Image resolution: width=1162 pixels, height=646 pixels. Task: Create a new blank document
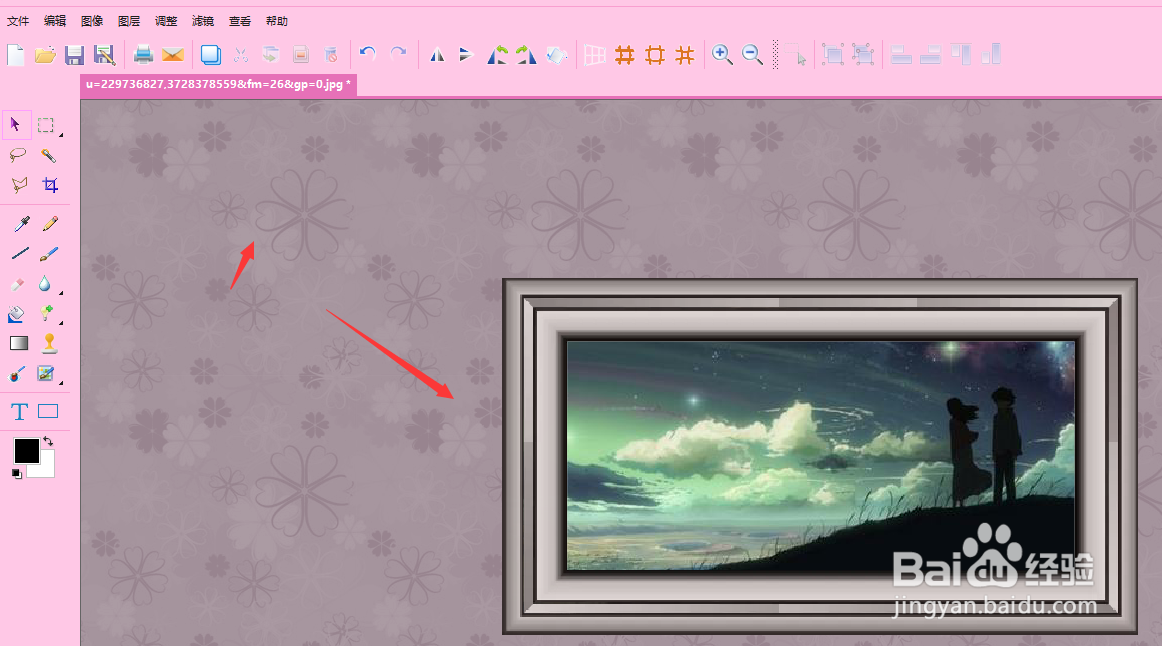click(x=16, y=55)
